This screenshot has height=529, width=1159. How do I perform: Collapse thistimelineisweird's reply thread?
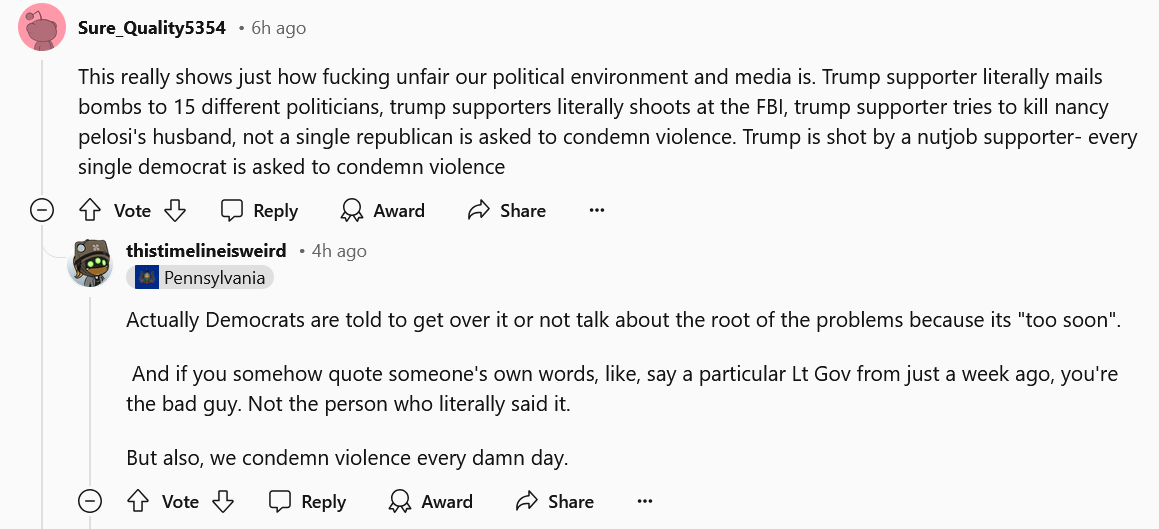point(90,501)
